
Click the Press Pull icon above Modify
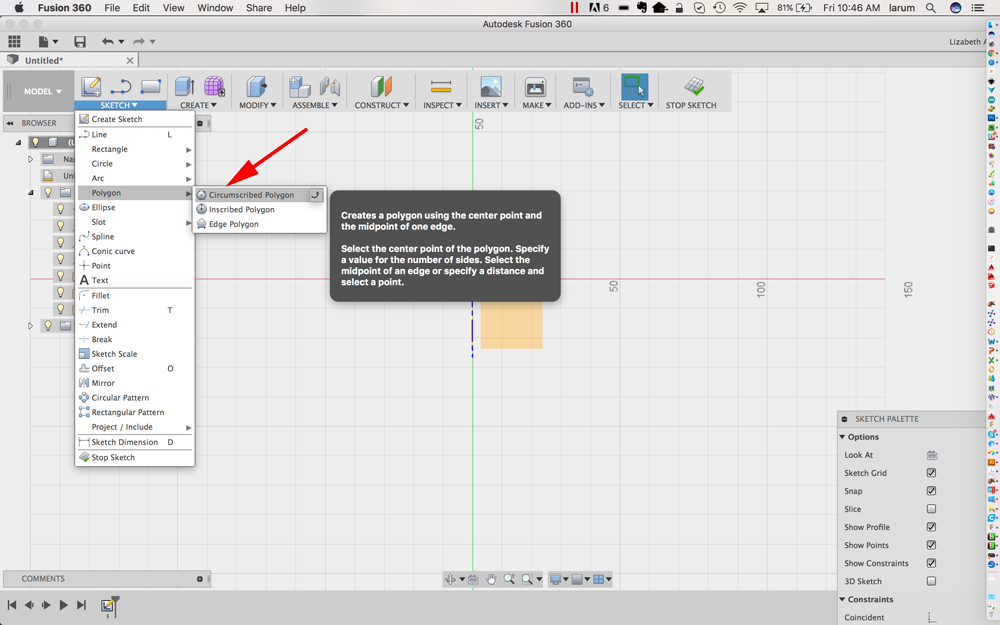coord(256,87)
